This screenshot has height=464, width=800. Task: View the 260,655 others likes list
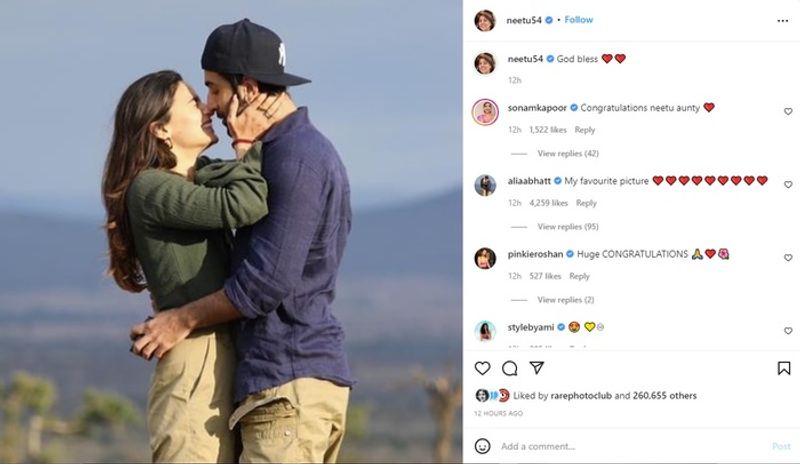664,396
